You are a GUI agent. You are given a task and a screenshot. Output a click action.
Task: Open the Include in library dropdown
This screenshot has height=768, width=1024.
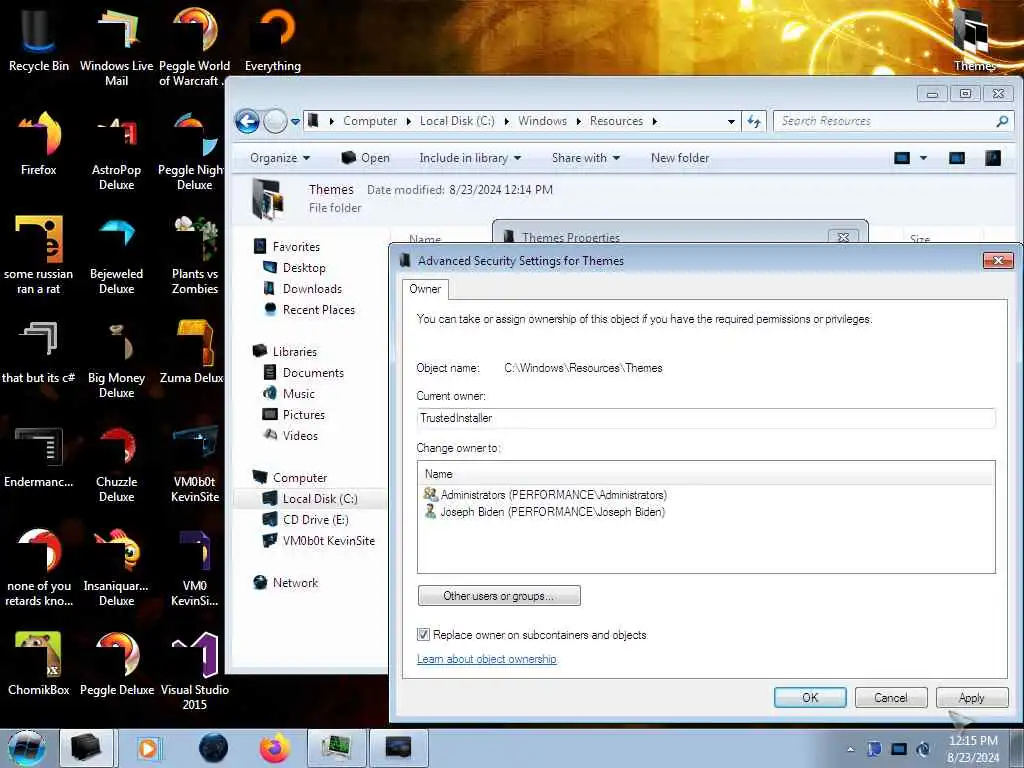pyautogui.click(x=470, y=158)
